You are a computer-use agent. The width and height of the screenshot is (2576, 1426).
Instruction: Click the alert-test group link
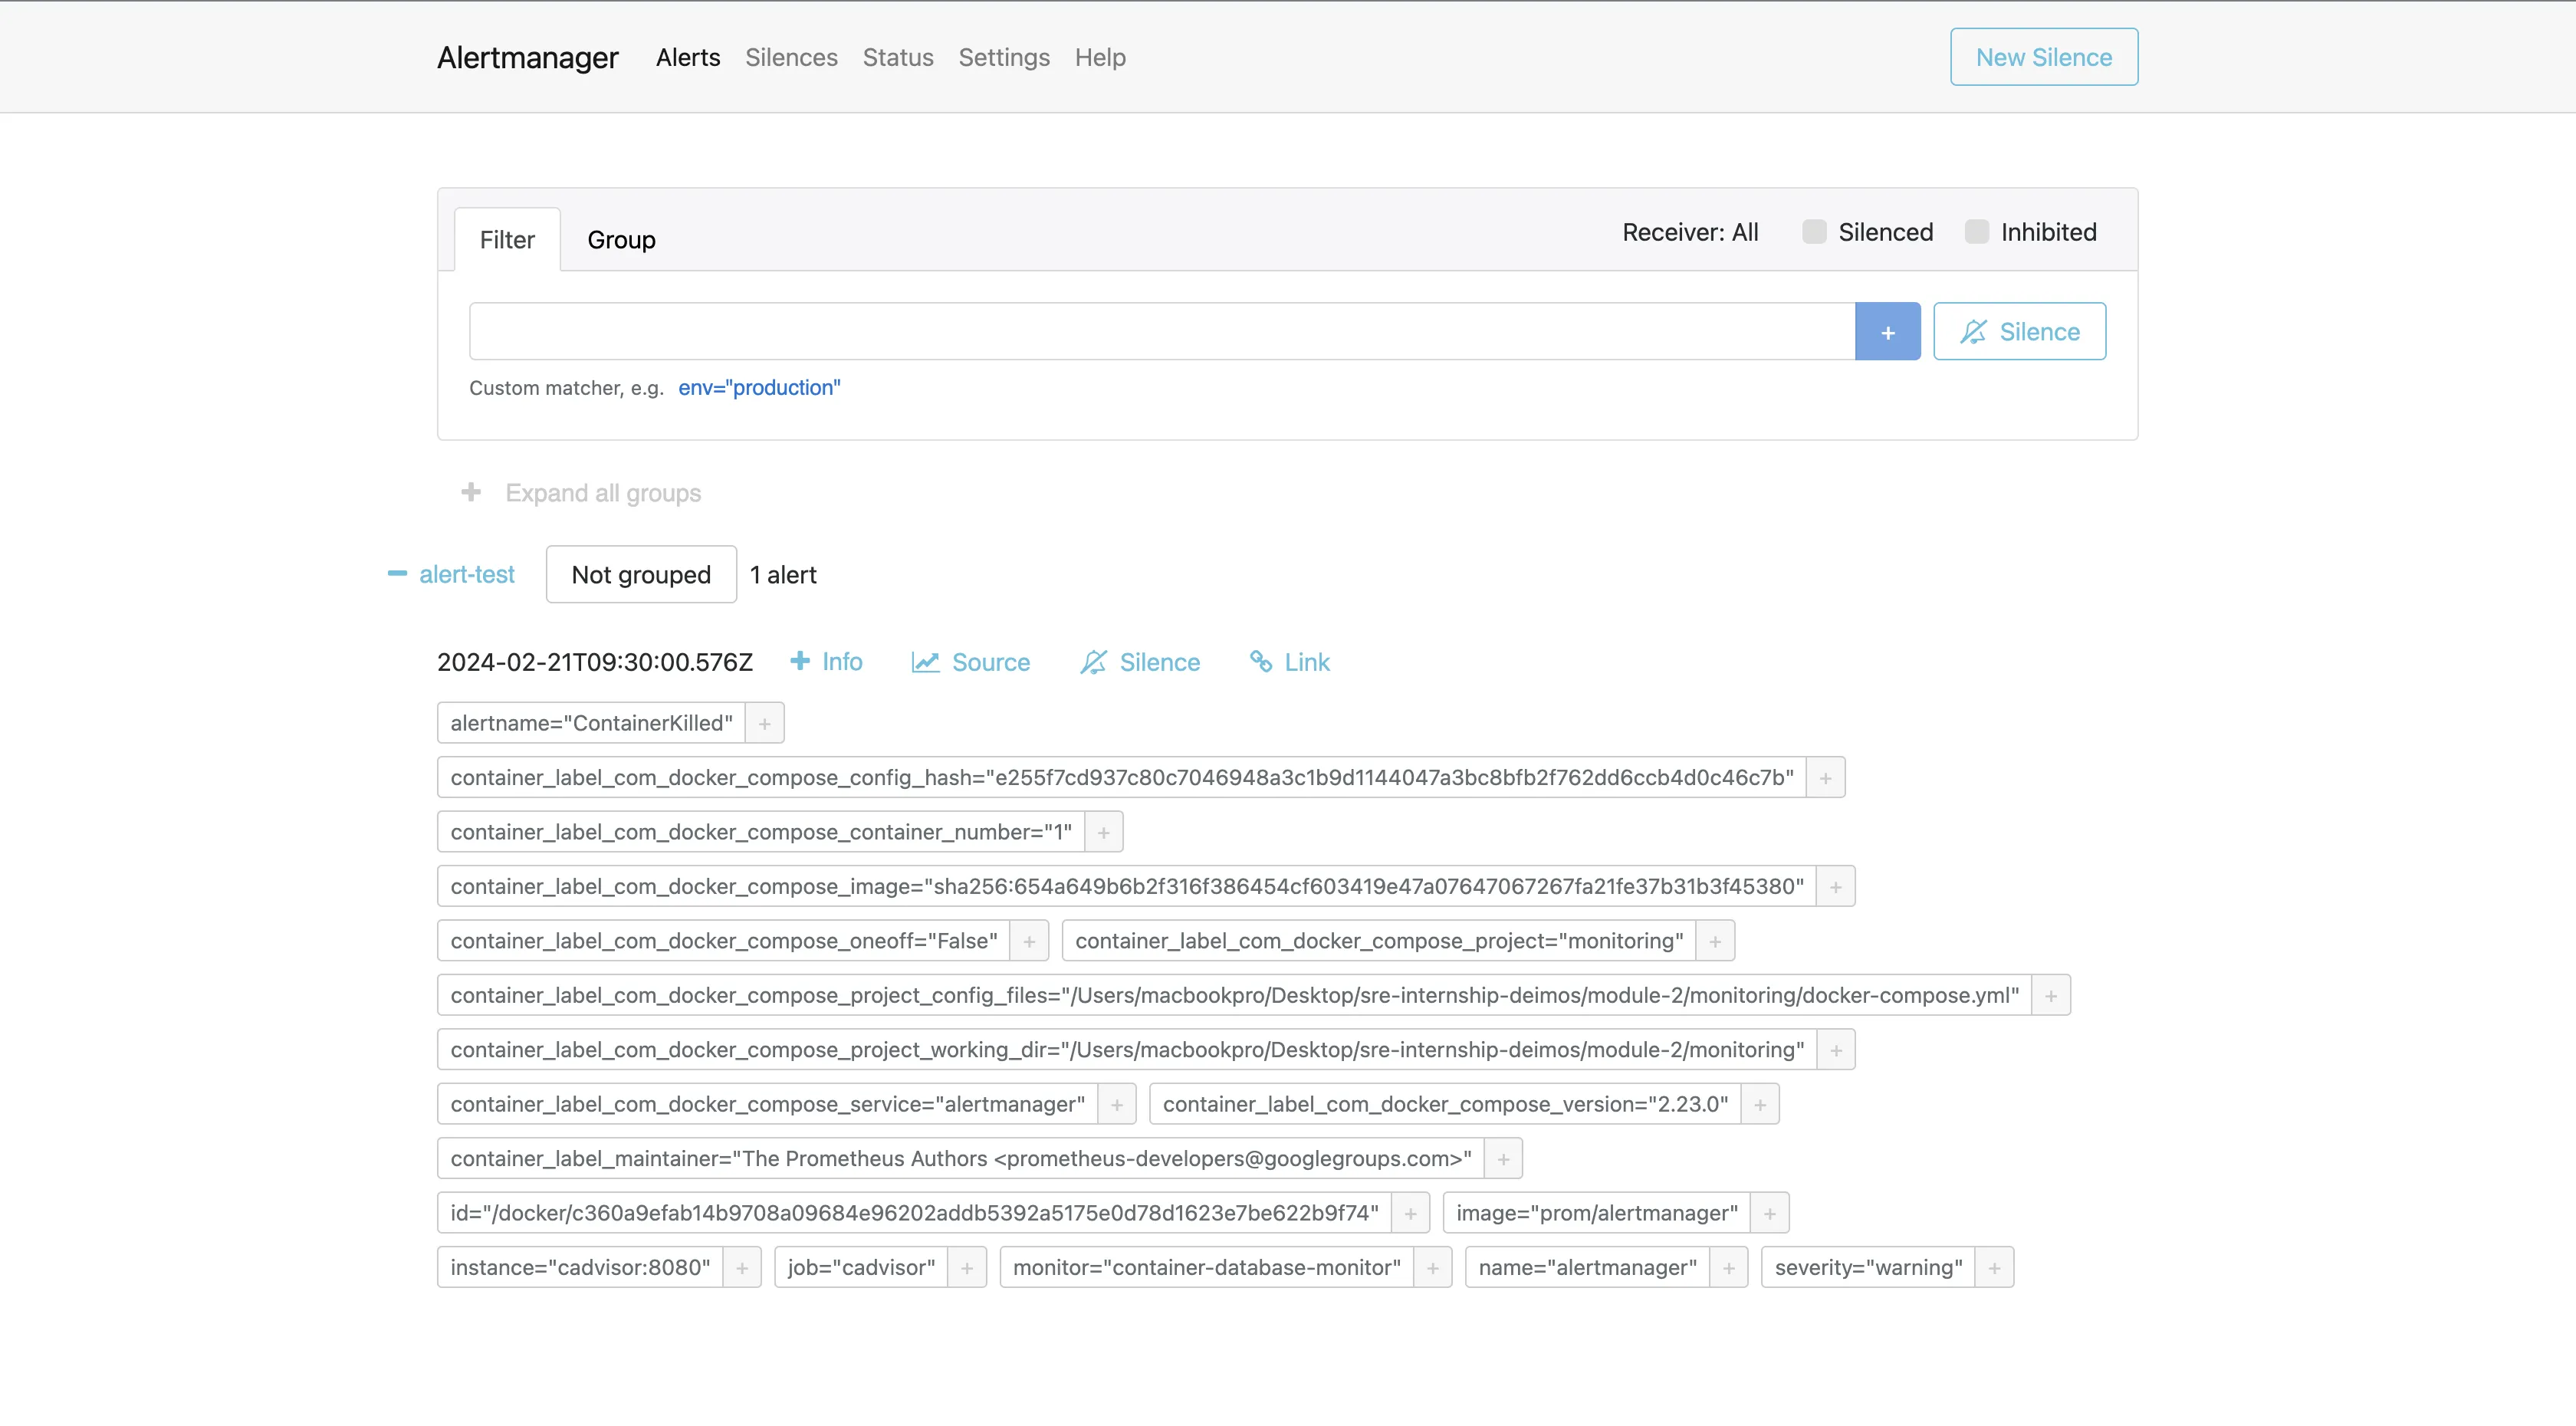point(467,574)
